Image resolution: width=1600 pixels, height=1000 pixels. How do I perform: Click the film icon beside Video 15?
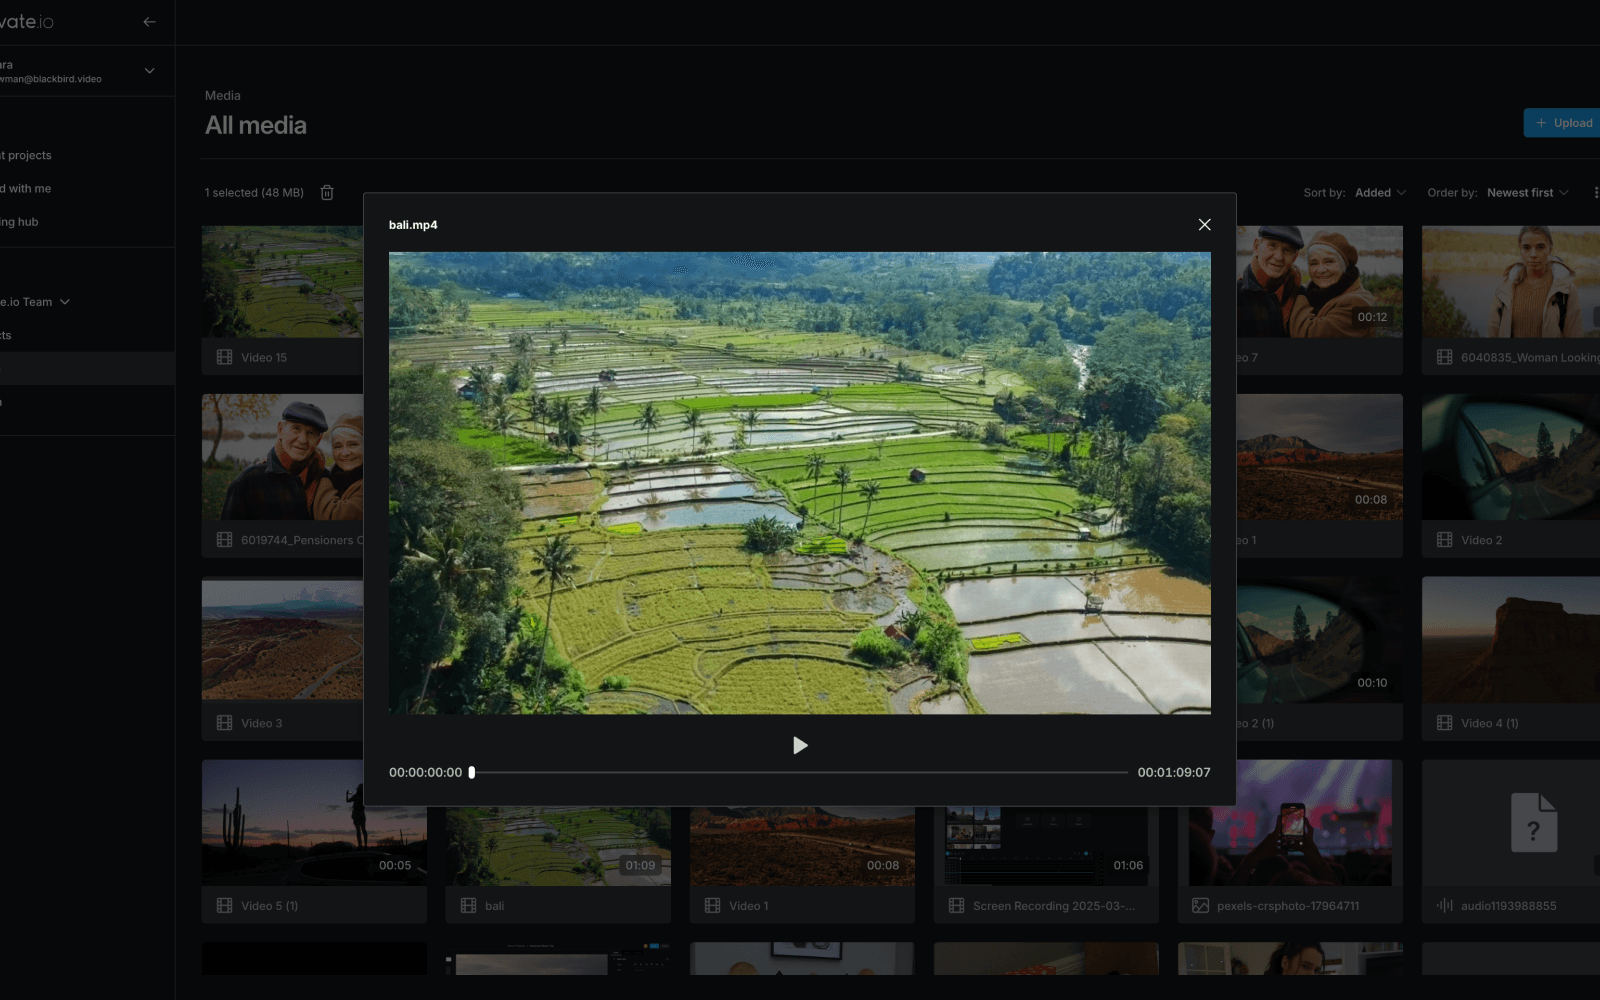225,357
